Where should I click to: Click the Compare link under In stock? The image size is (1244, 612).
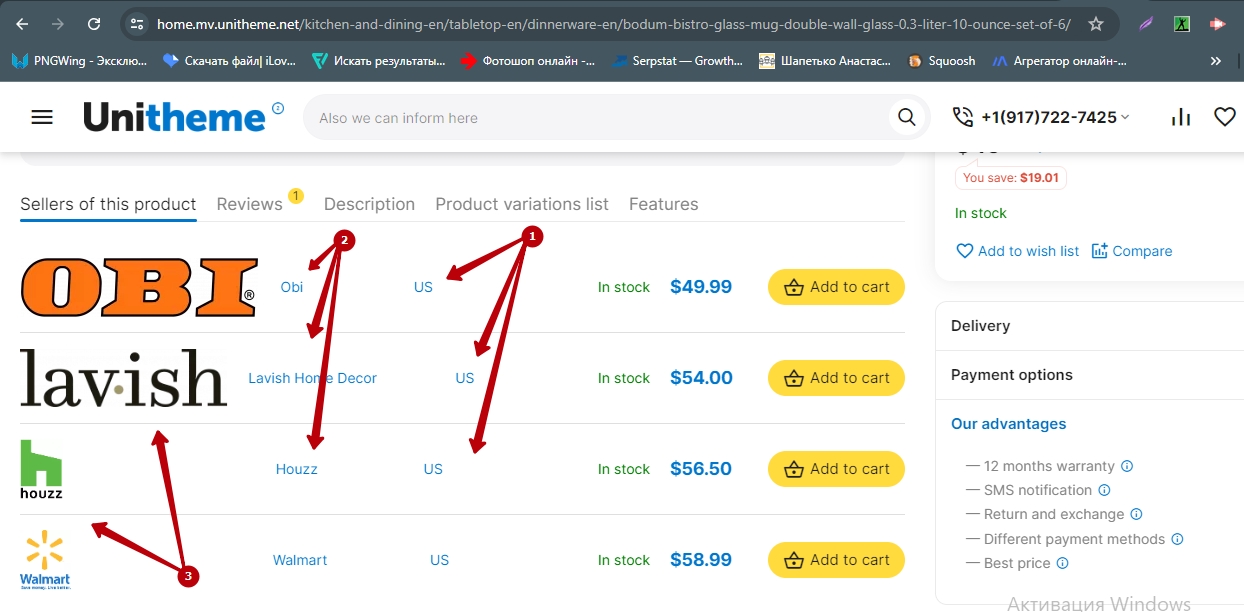[x=1132, y=251]
